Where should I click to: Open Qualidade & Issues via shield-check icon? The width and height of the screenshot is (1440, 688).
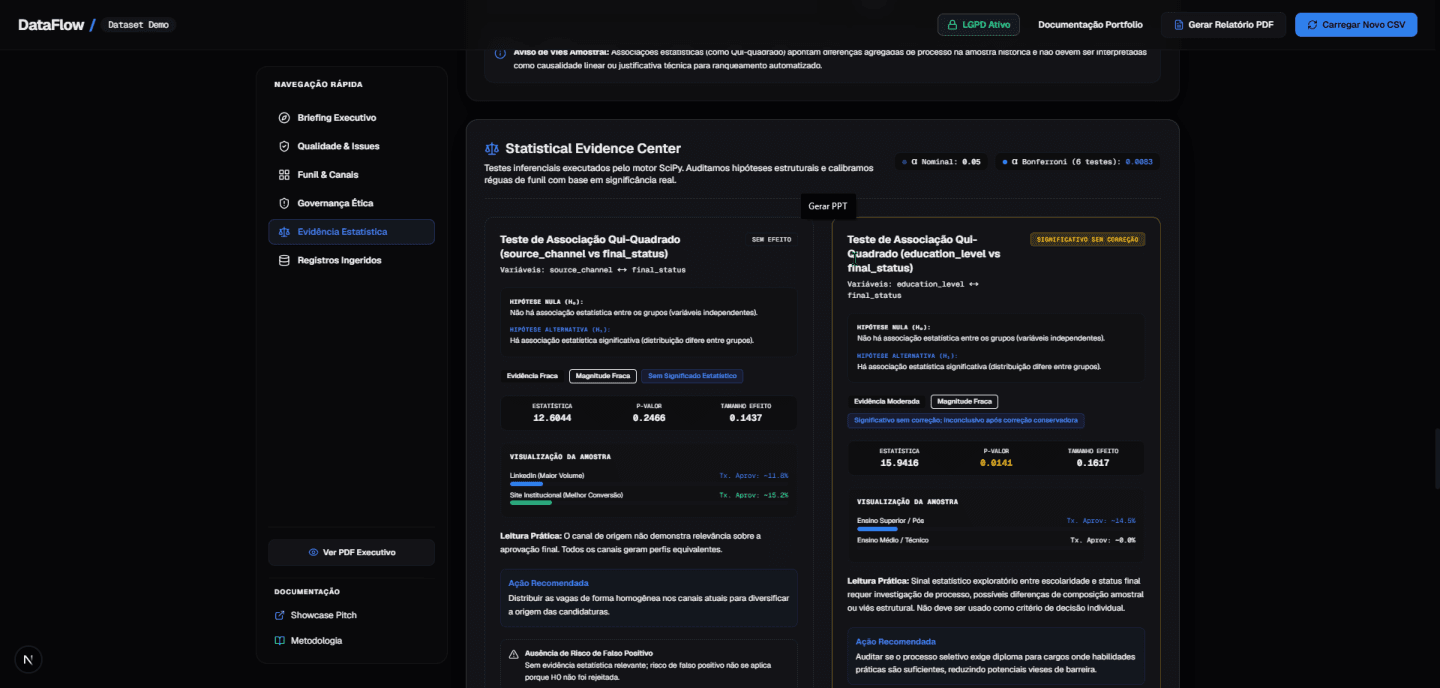[x=284, y=146]
